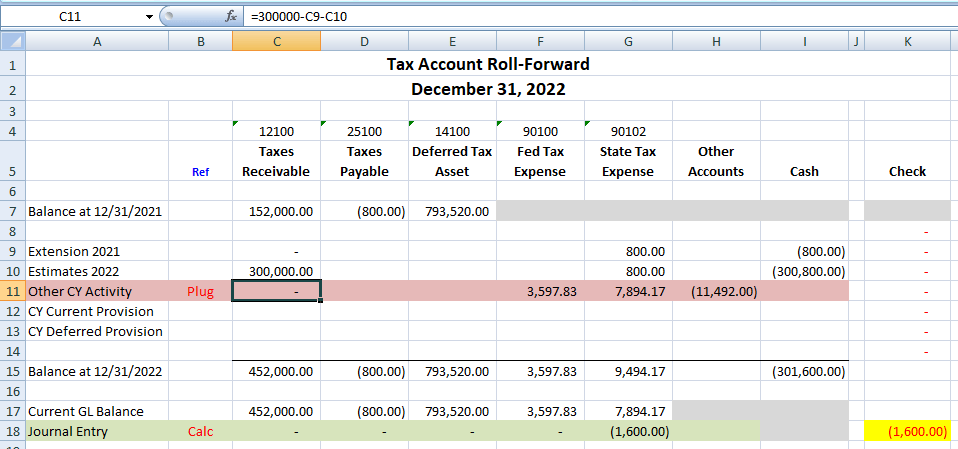Click the red Plug cell in row 11
This screenshot has height=449, width=958.
(200, 291)
